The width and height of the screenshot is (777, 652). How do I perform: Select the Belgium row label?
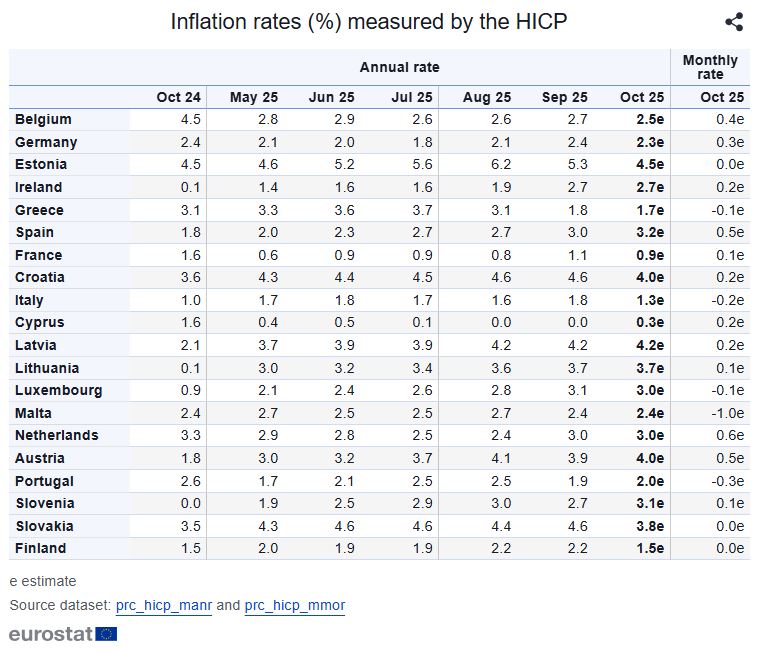tap(44, 120)
